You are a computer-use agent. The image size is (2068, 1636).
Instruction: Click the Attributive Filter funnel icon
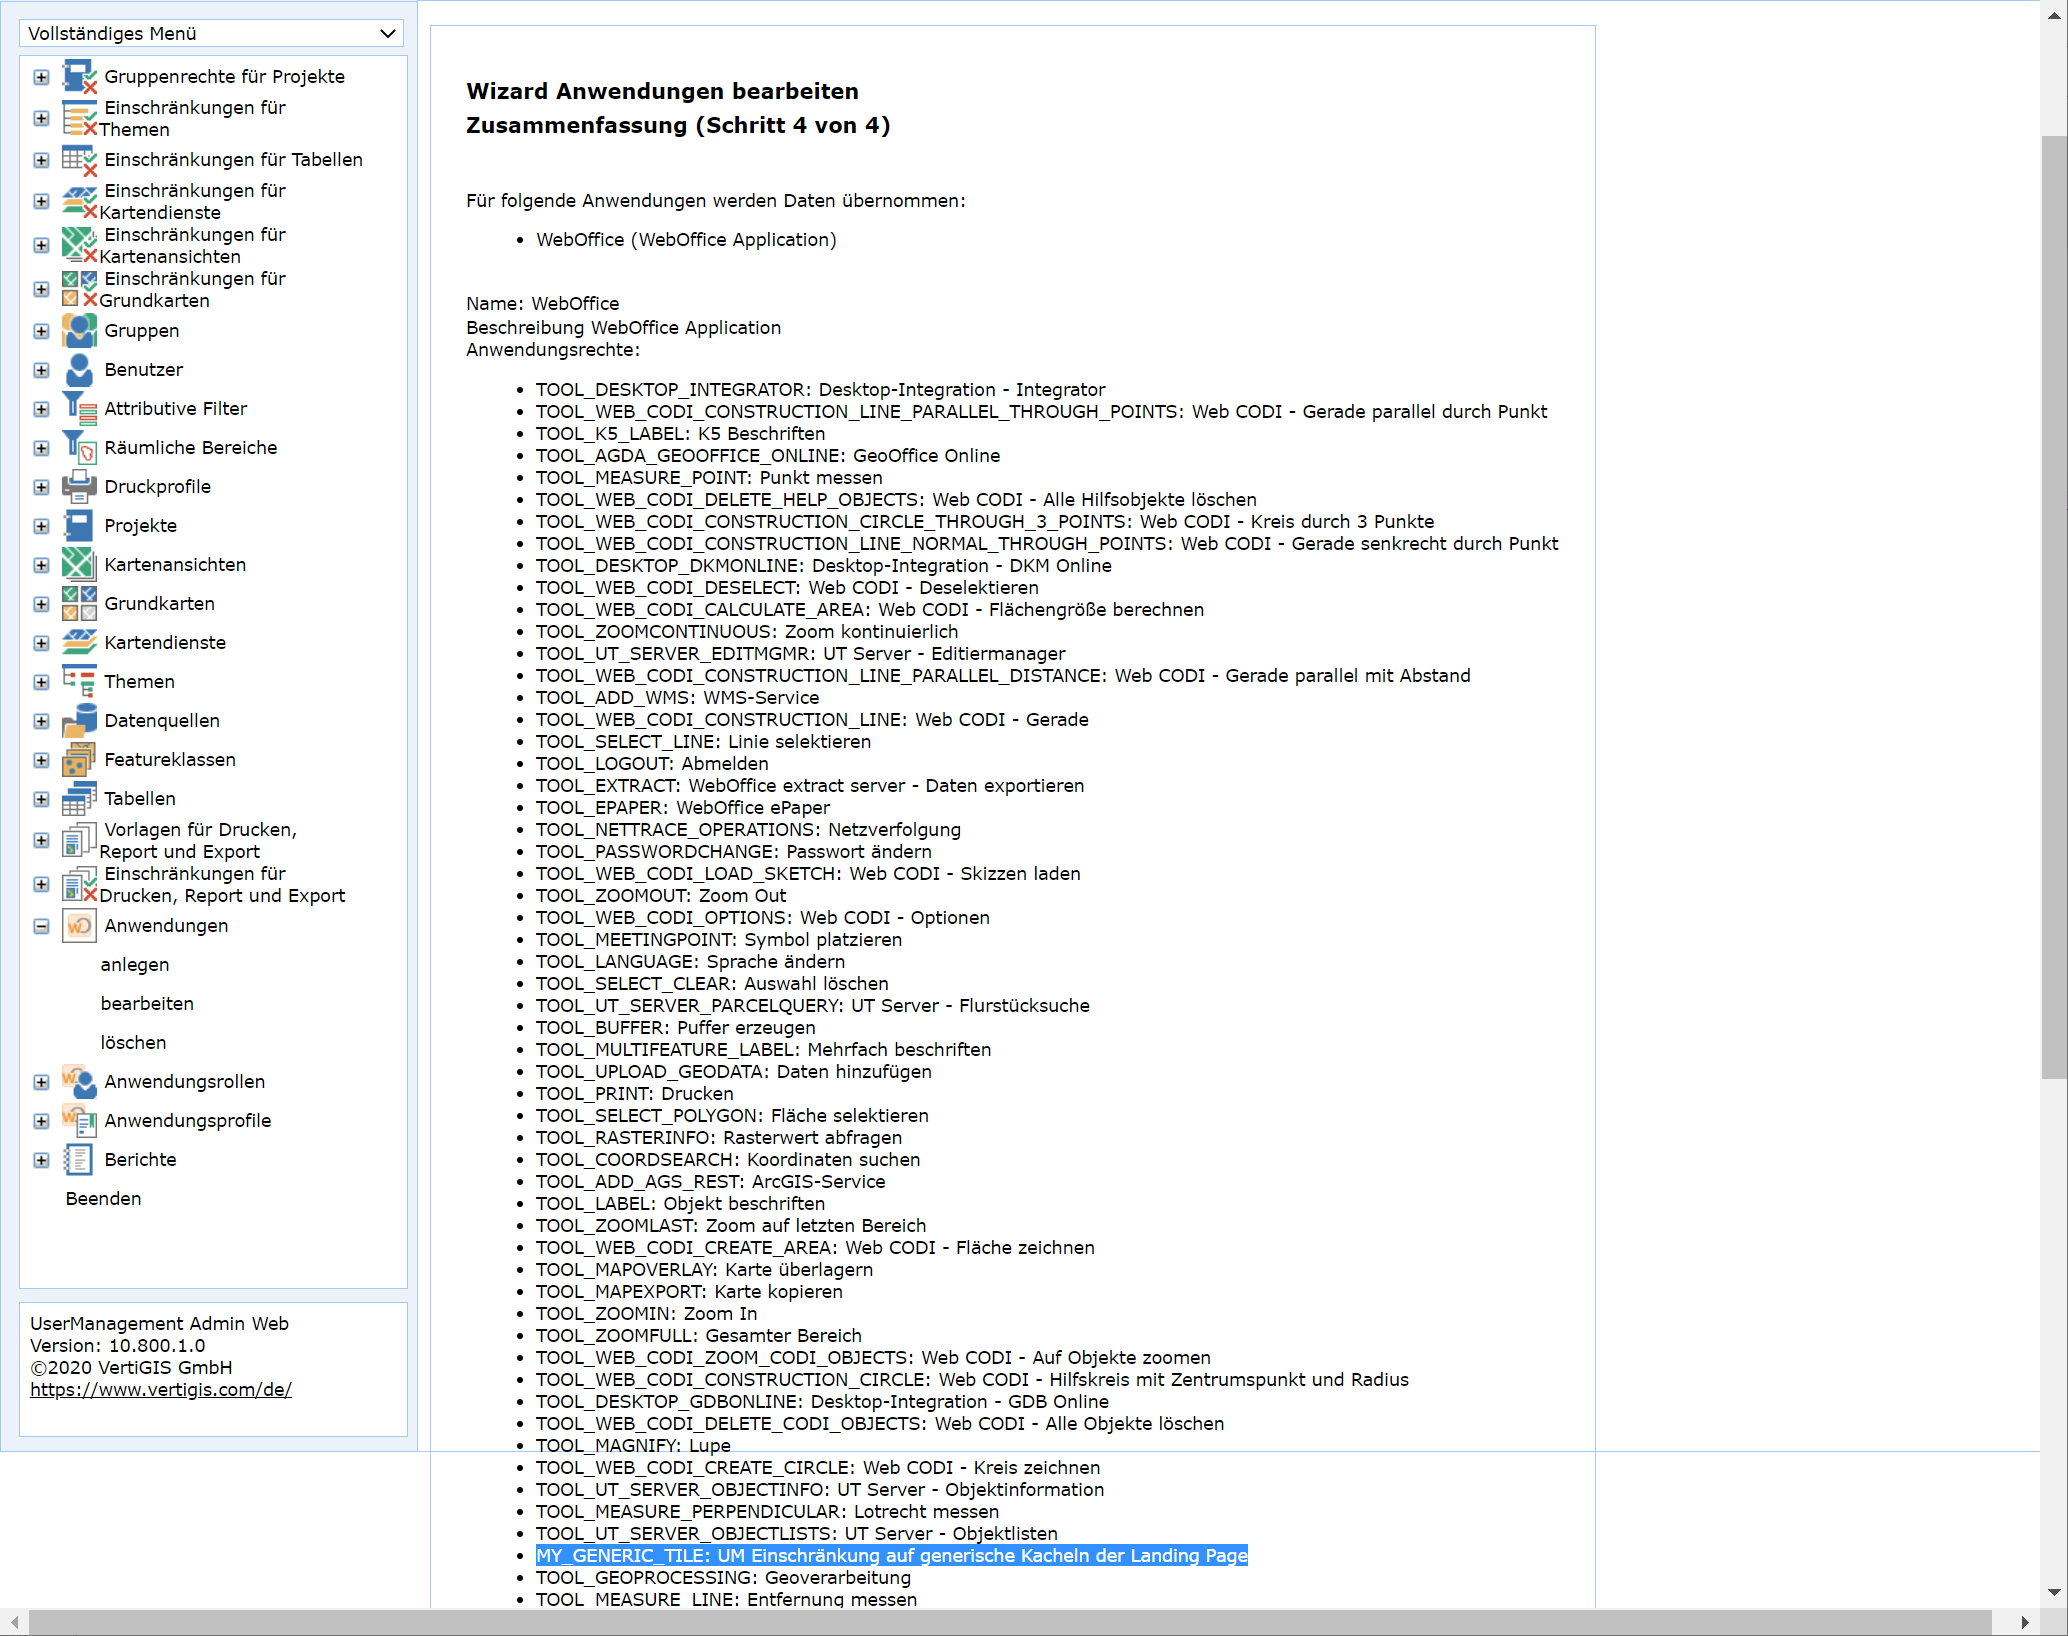pos(79,409)
